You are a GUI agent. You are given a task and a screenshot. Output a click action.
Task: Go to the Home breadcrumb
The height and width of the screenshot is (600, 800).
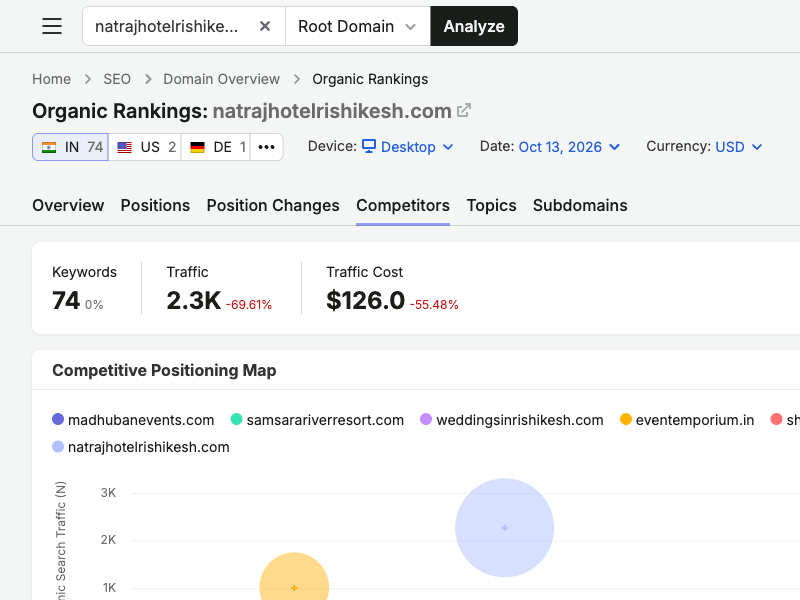[52, 79]
